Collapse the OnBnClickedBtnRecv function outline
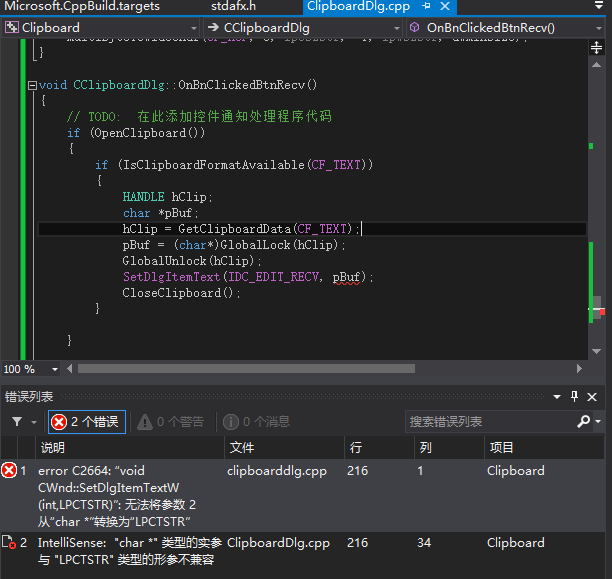 32,85
